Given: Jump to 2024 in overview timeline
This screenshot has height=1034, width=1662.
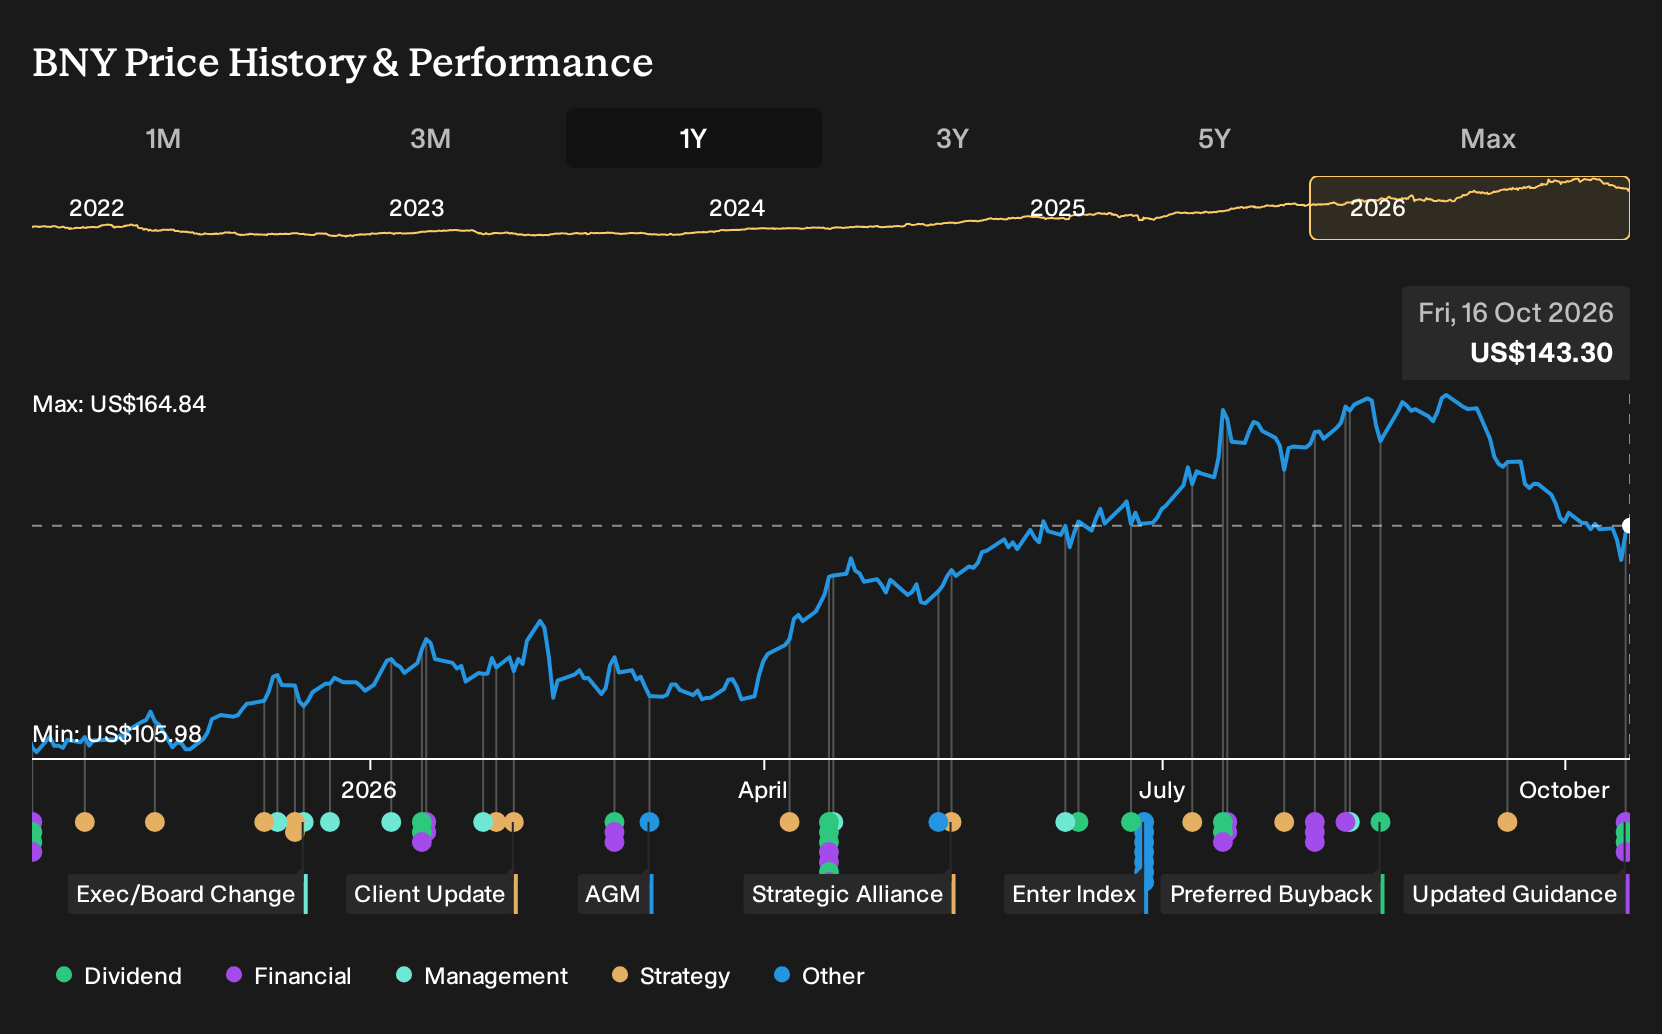Looking at the screenshot, I should pos(736,208).
